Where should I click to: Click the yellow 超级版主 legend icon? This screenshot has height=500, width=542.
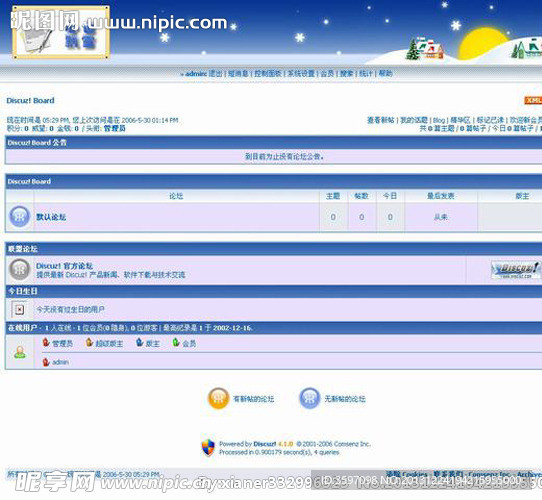[x=89, y=343]
